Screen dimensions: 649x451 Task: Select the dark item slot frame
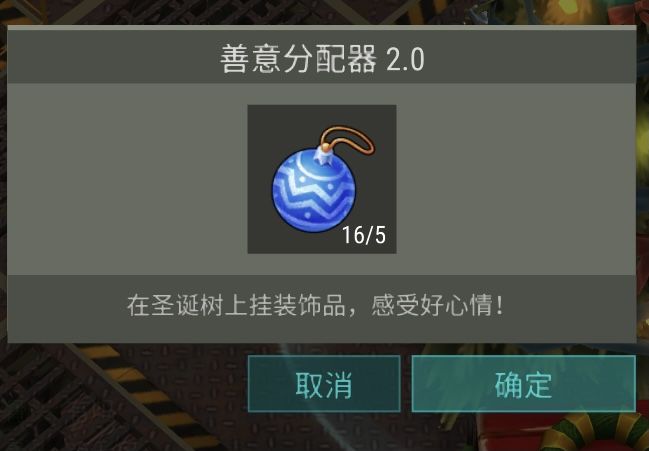322,179
